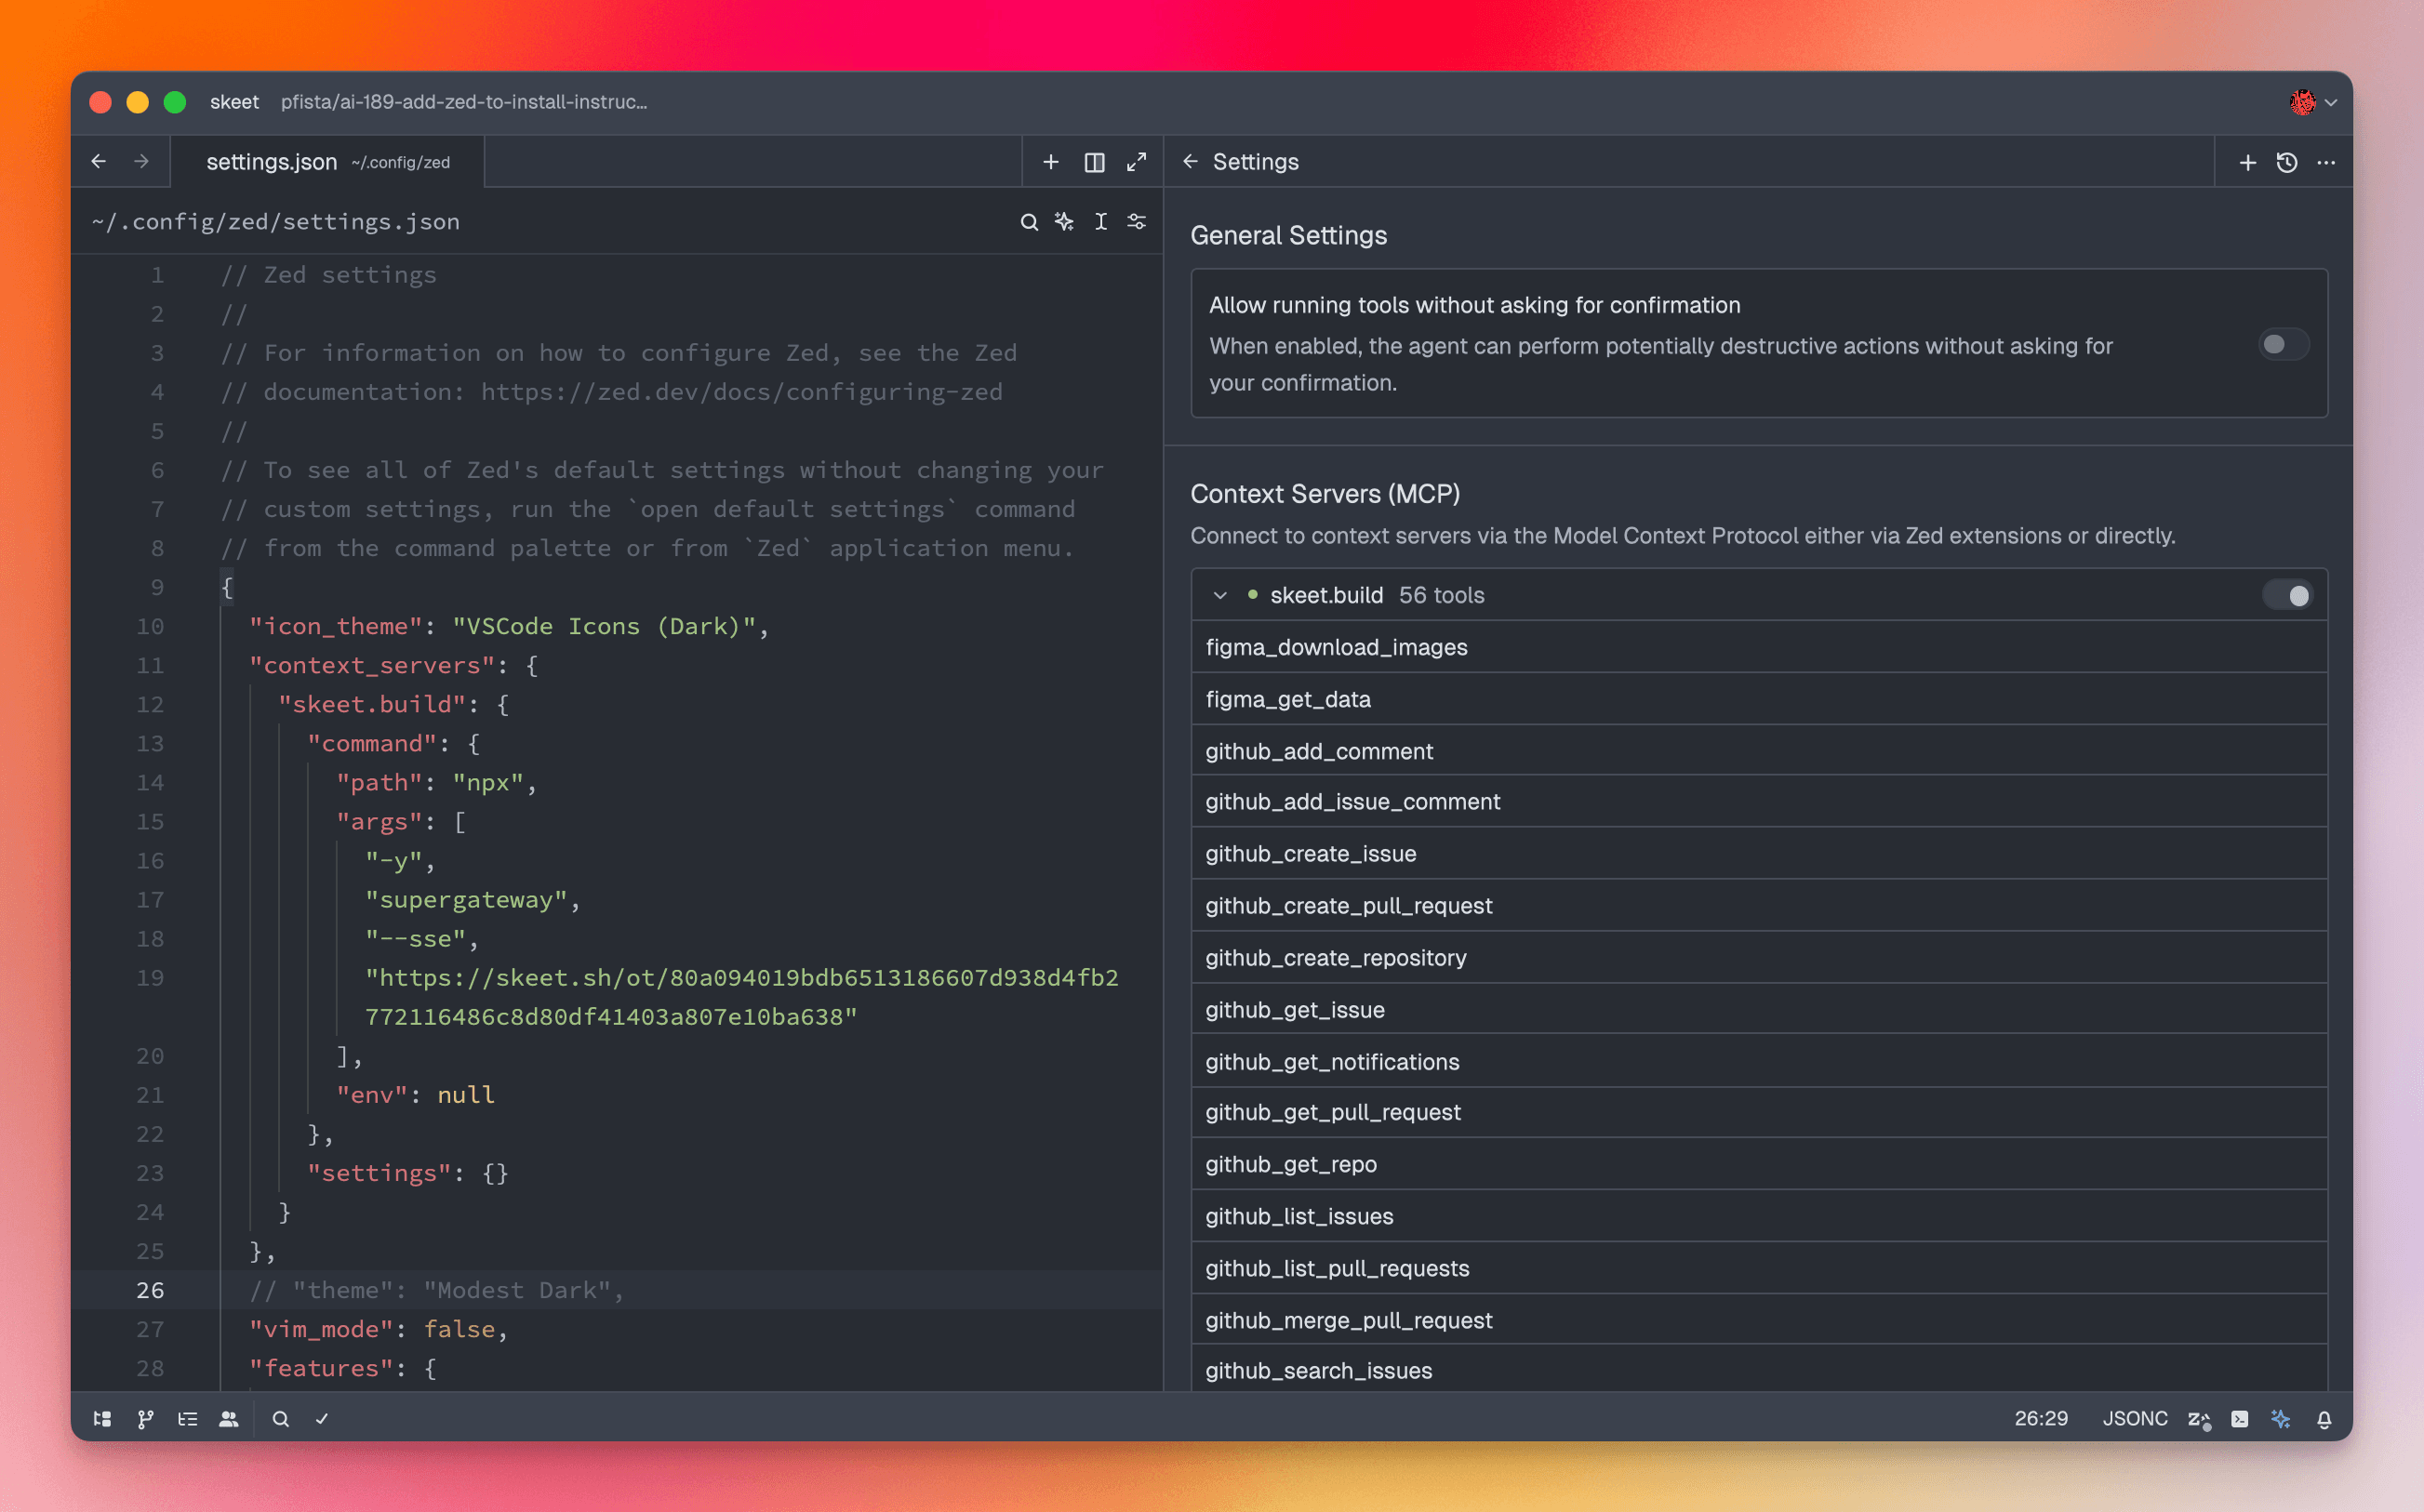Open go-to-line from cursor position 26:29

click(x=2041, y=1418)
